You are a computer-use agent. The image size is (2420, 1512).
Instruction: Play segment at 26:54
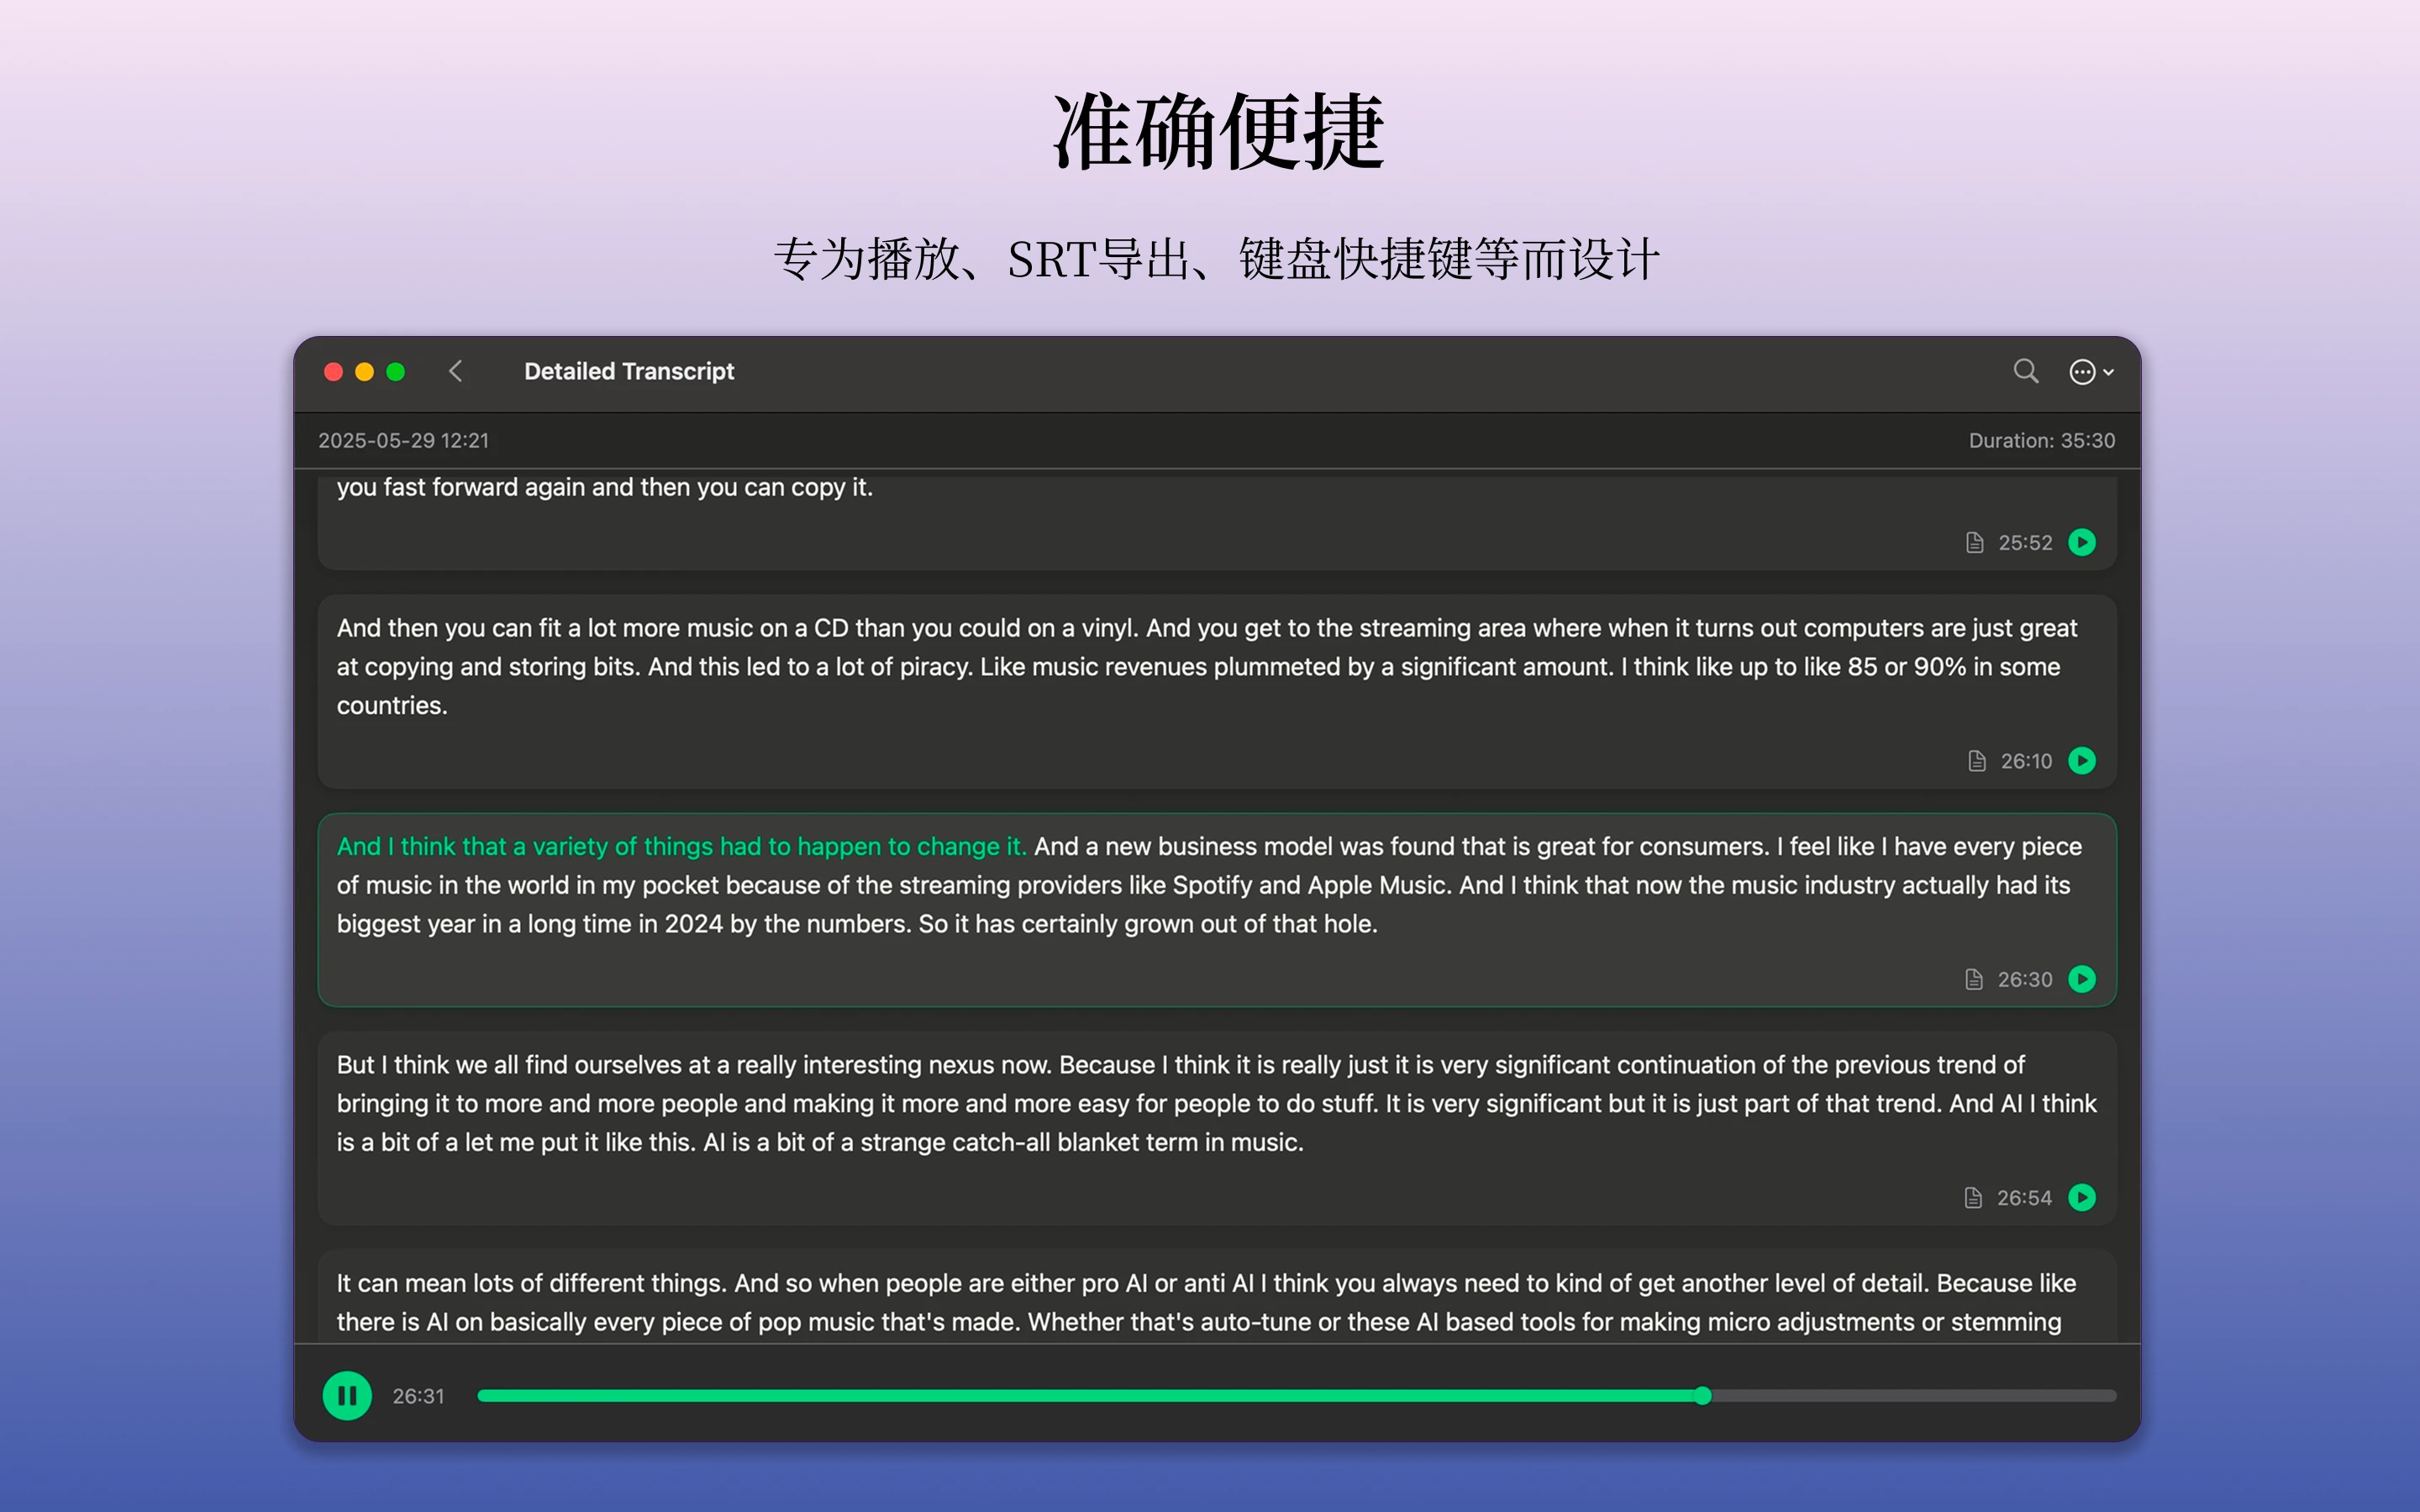click(x=2082, y=1198)
